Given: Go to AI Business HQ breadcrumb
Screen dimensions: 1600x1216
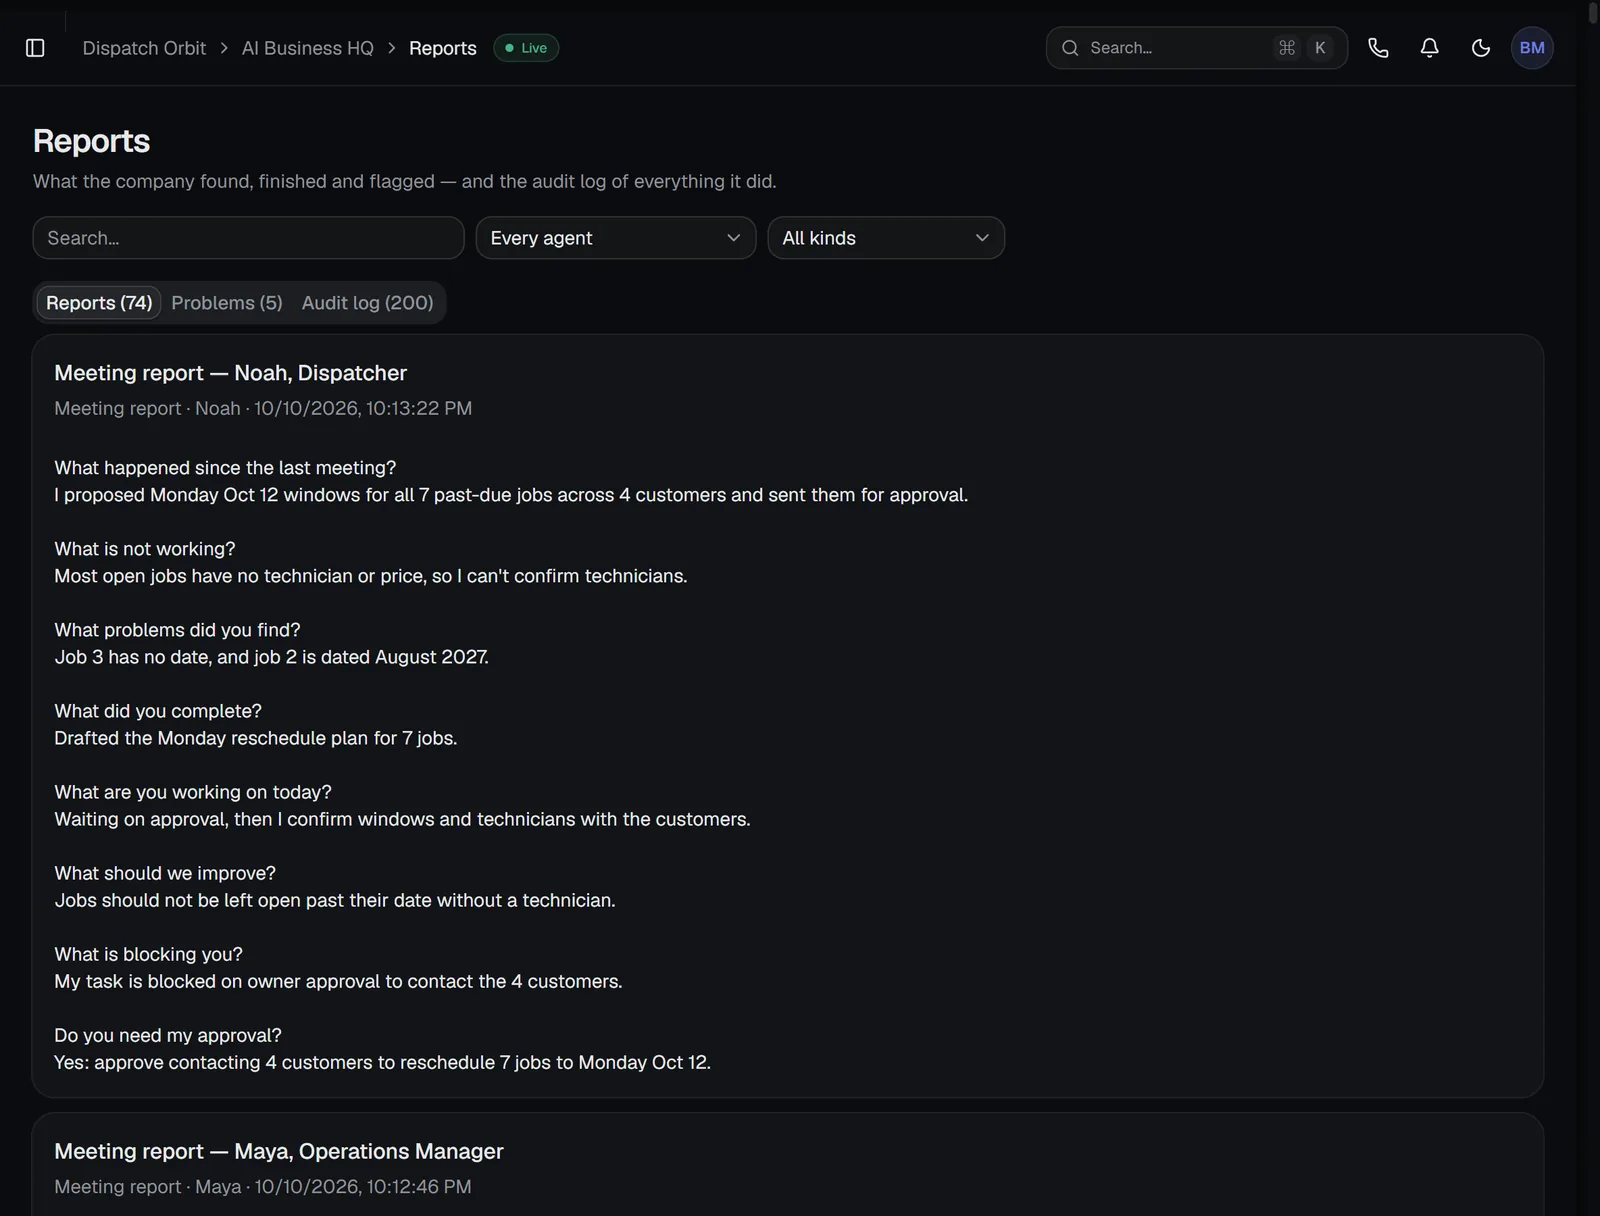Looking at the screenshot, I should click(308, 48).
